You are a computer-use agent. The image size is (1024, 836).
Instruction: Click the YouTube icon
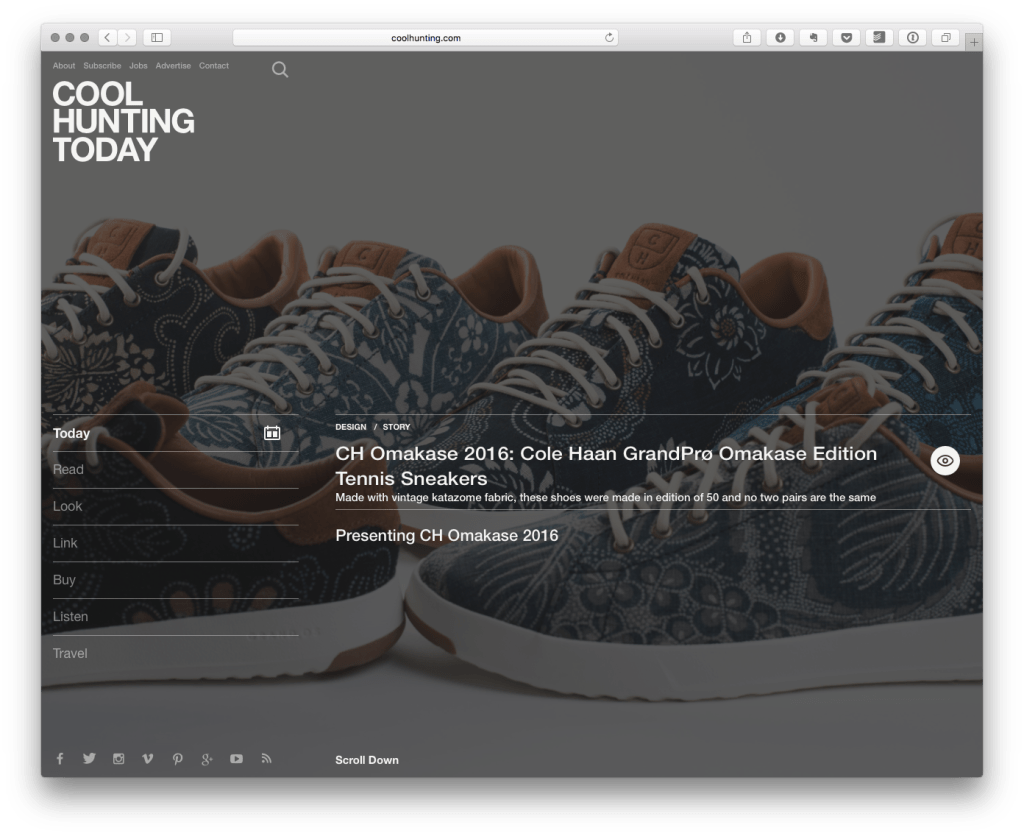236,759
